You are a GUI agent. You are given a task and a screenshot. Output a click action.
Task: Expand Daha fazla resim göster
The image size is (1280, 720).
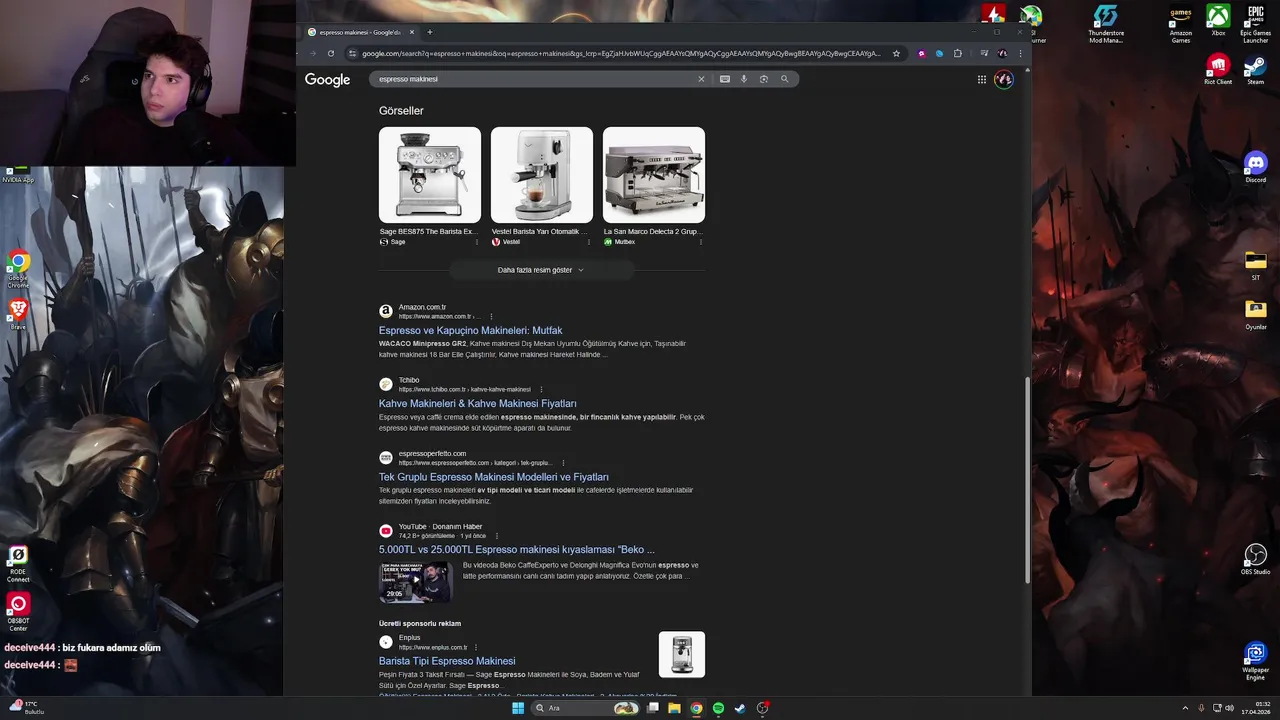coord(541,270)
